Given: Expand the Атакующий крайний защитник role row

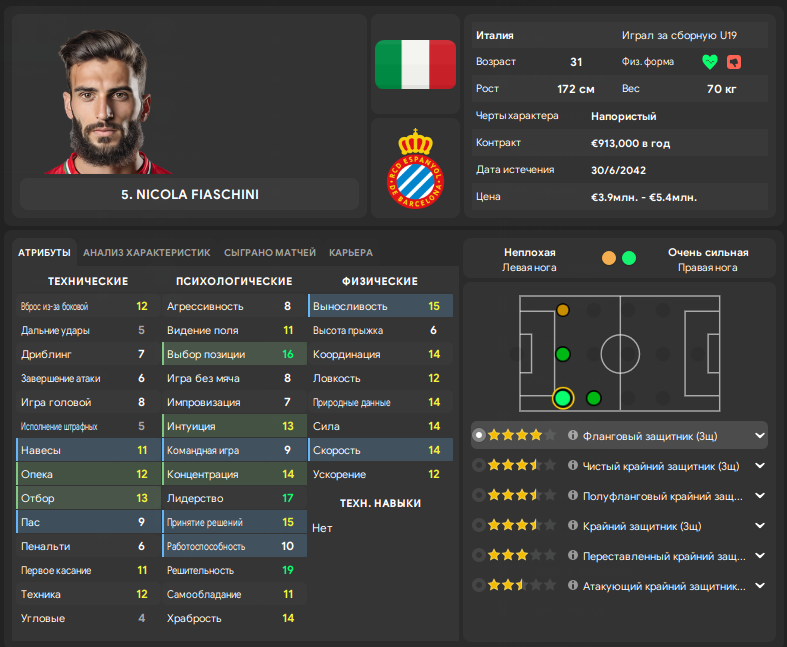Looking at the screenshot, I should tap(760, 586).
